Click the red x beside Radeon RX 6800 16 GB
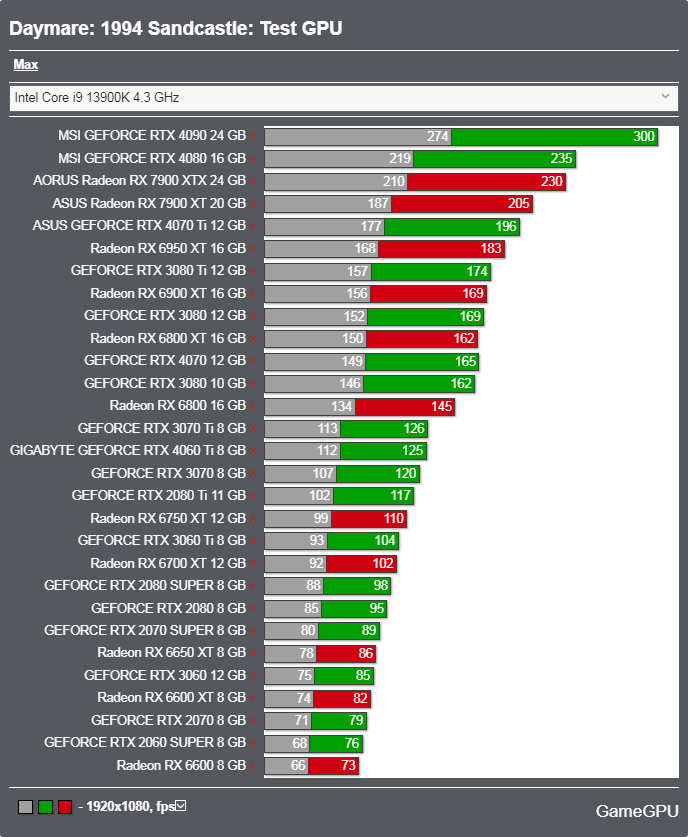Screen dimensions: 688x837 pos(253,407)
